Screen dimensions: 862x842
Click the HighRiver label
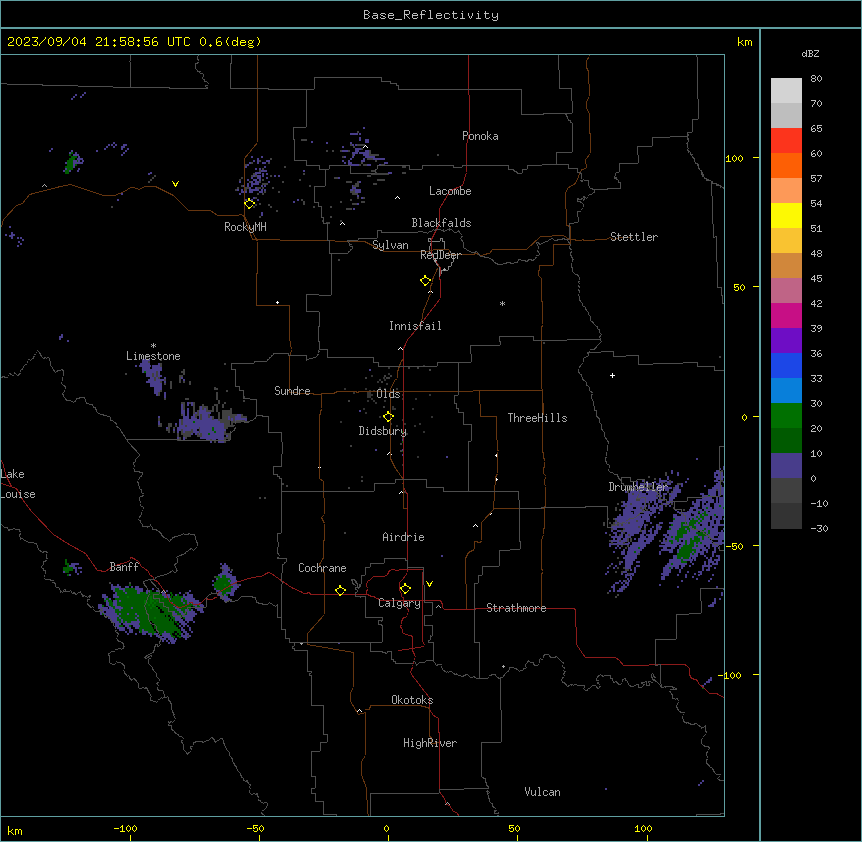click(x=430, y=743)
